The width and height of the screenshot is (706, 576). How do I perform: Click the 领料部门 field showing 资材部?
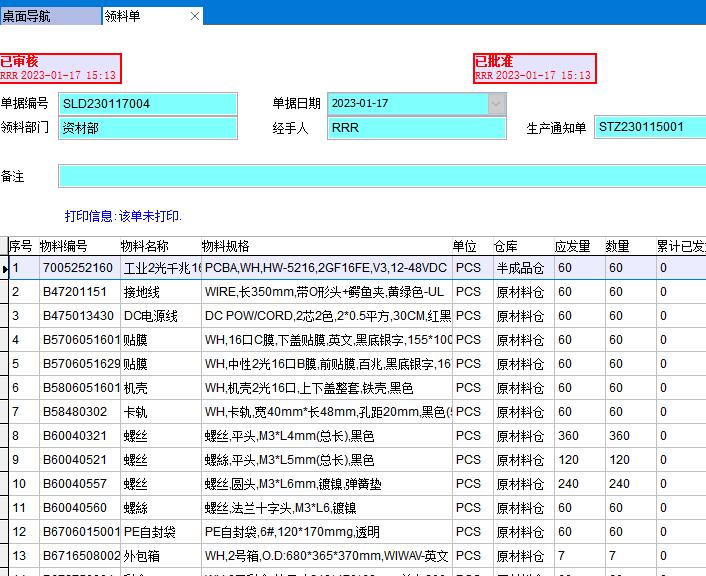[x=147, y=128]
